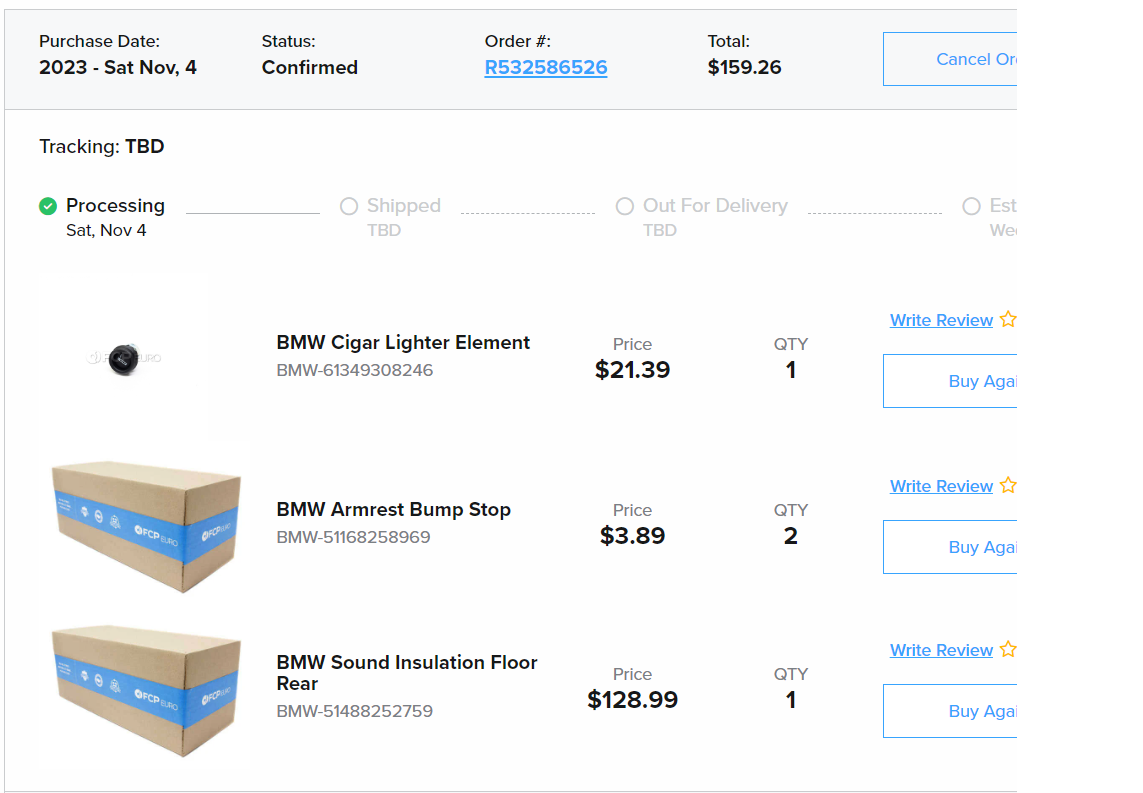
Task: Write a review for BMW Armrest Bump Stop
Action: pos(941,486)
